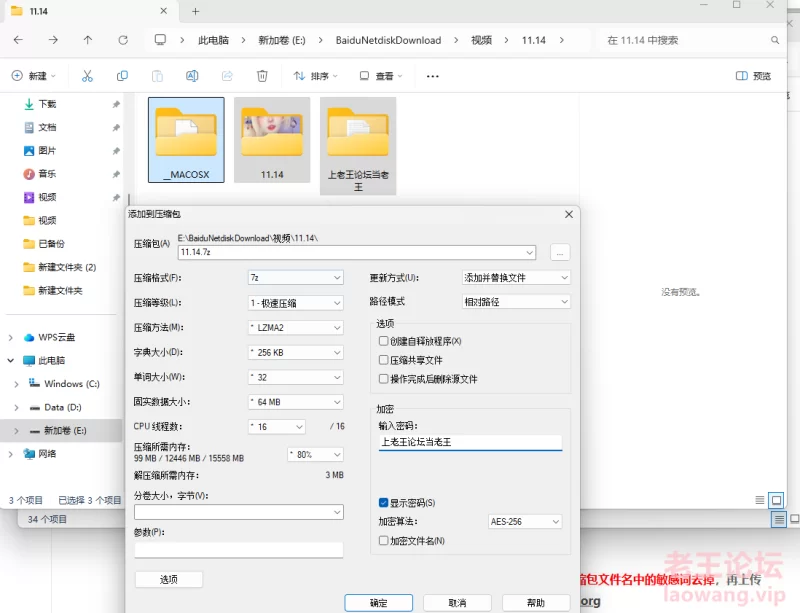This screenshot has height=613, width=800.
Task: Switch to details list view icon
Action: point(760,500)
